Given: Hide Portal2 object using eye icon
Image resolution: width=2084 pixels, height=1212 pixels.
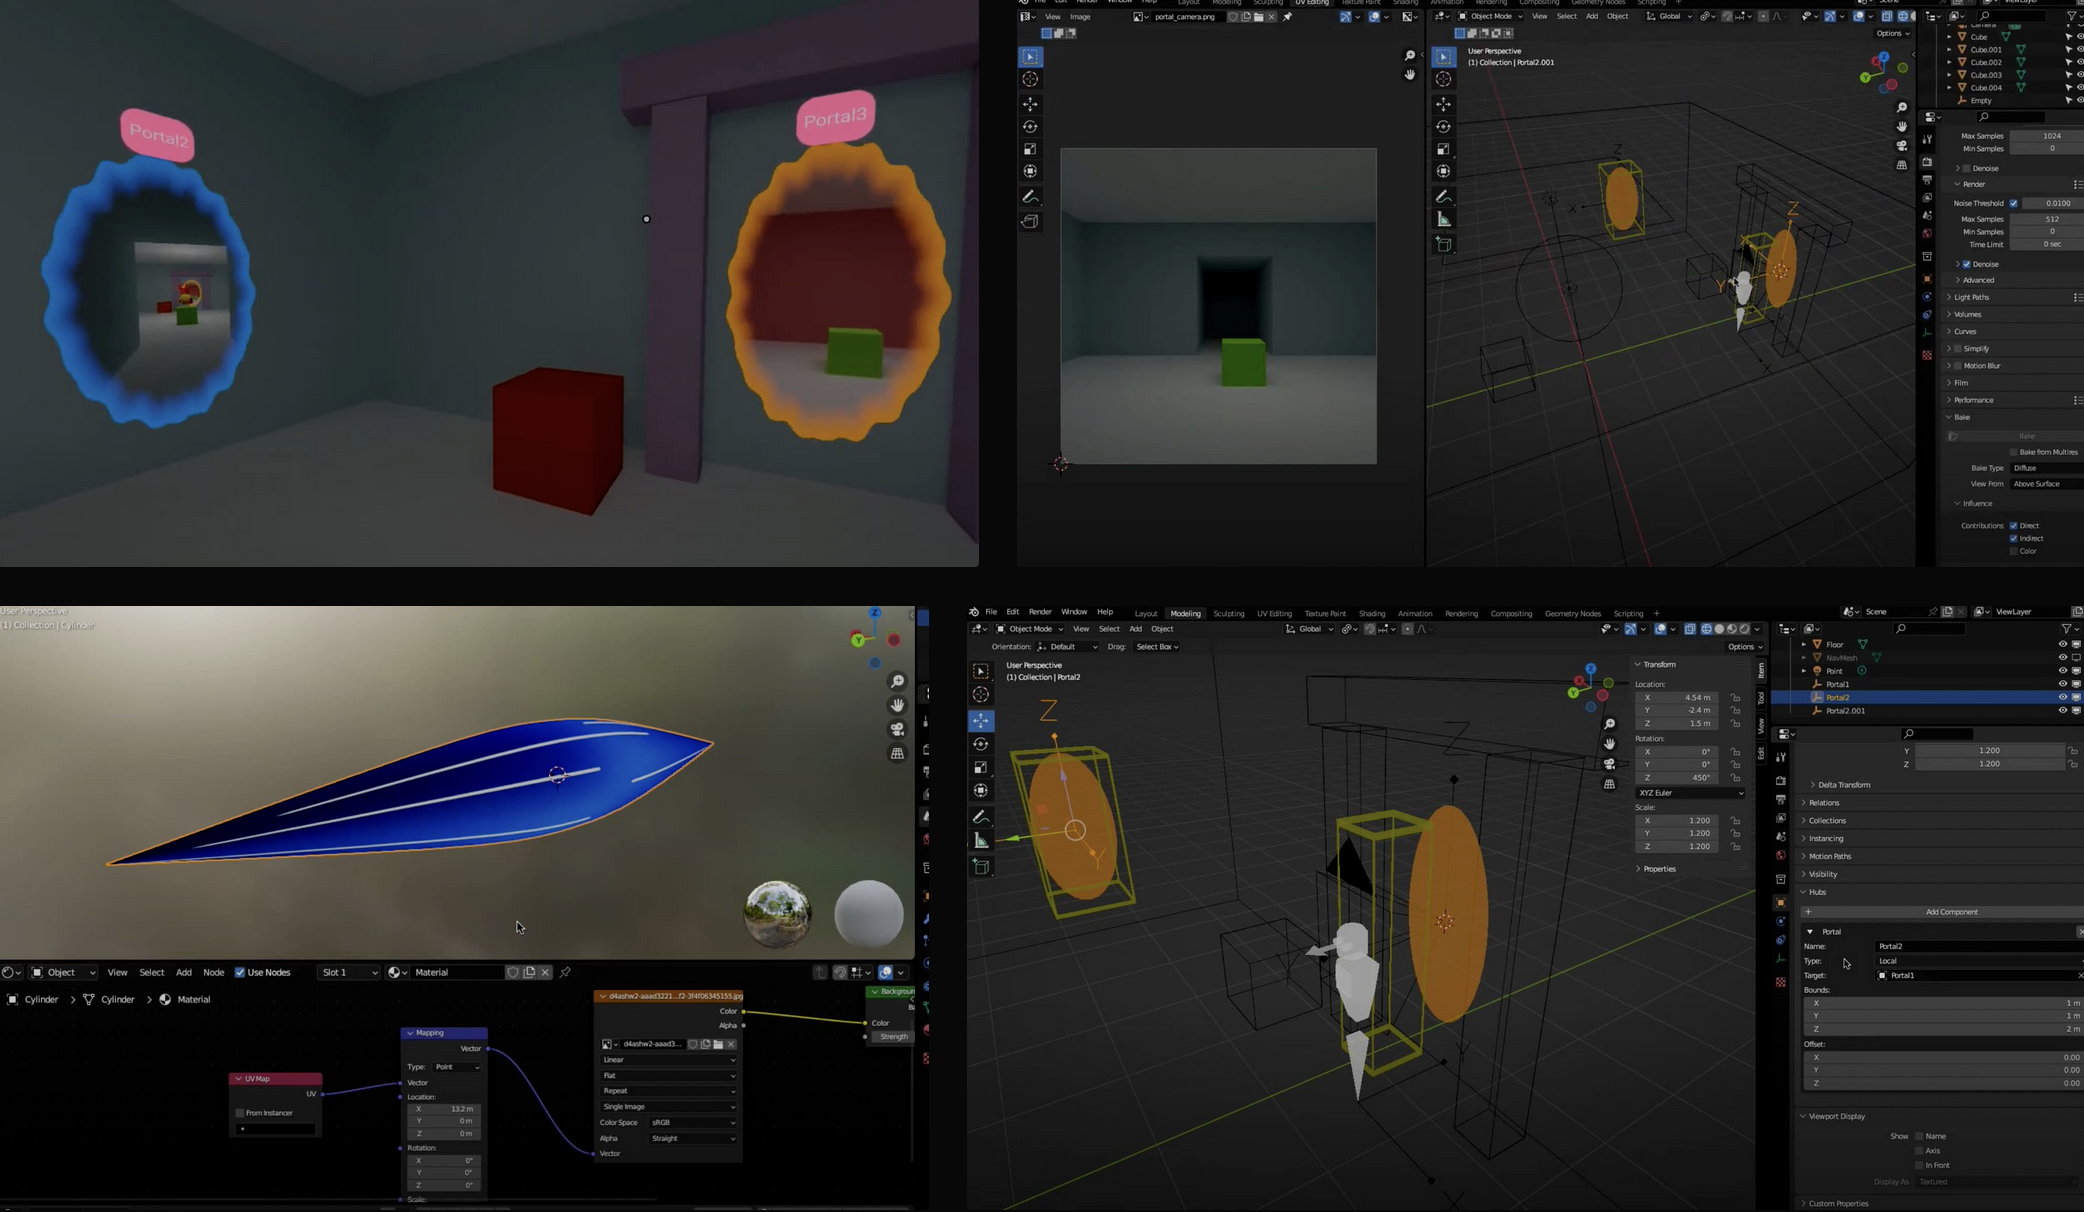Looking at the screenshot, I should point(2062,697).
